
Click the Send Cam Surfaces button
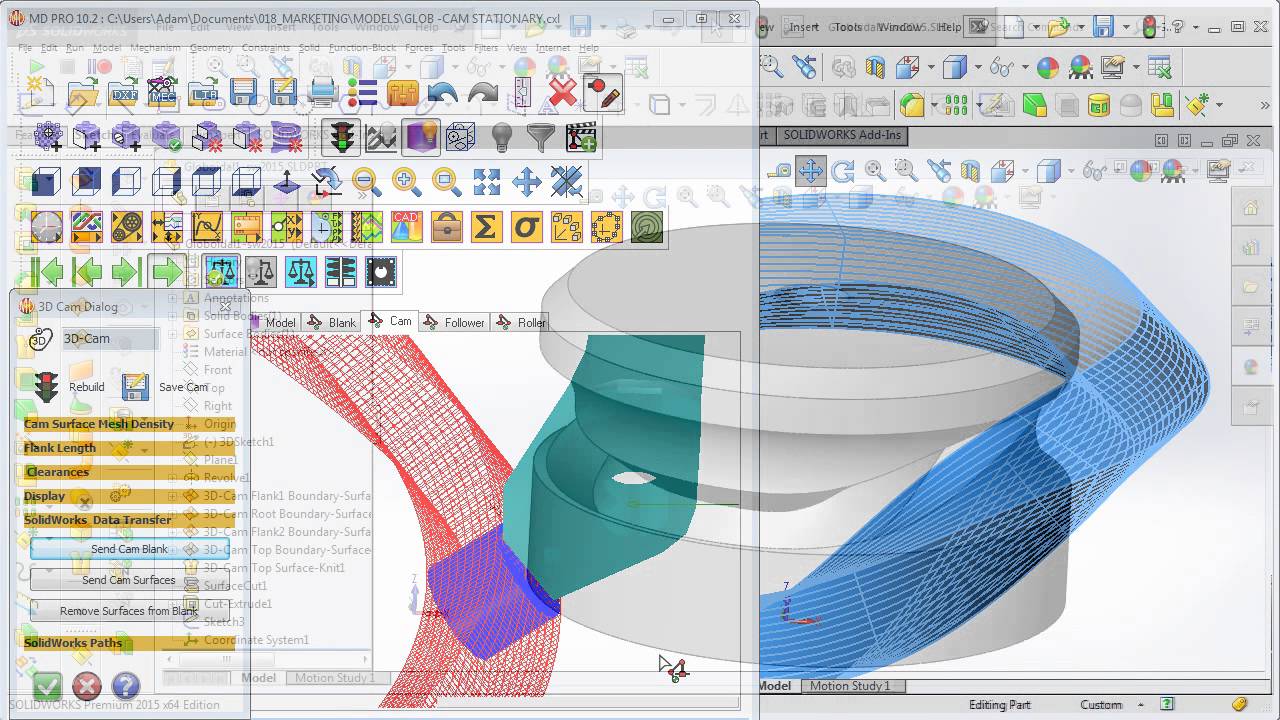(x=129, y=580)
